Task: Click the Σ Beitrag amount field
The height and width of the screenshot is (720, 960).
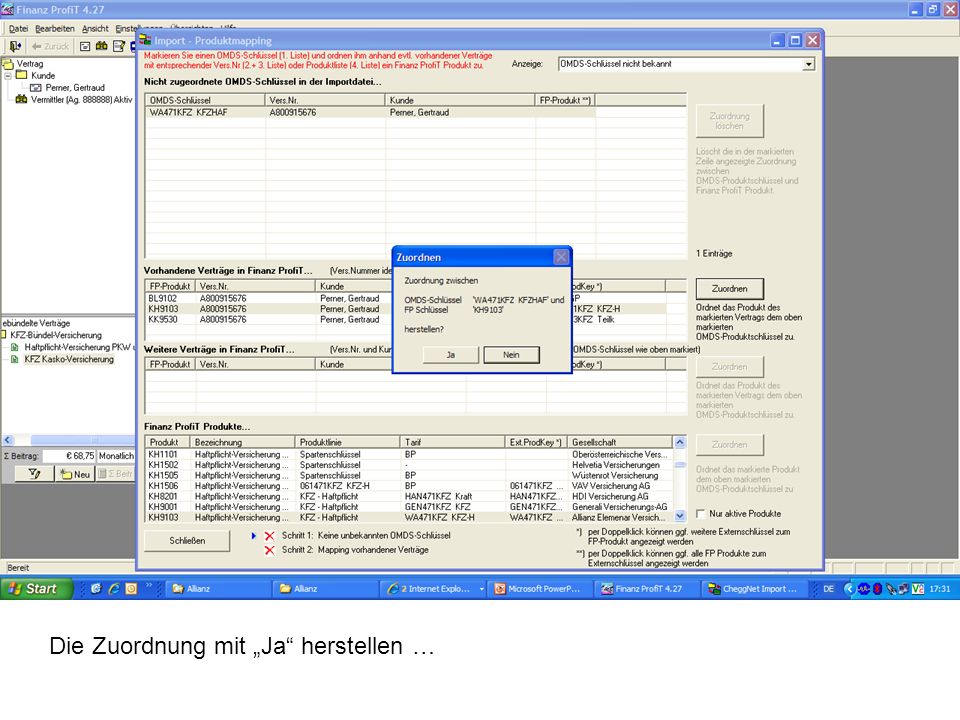Action: 69,456
